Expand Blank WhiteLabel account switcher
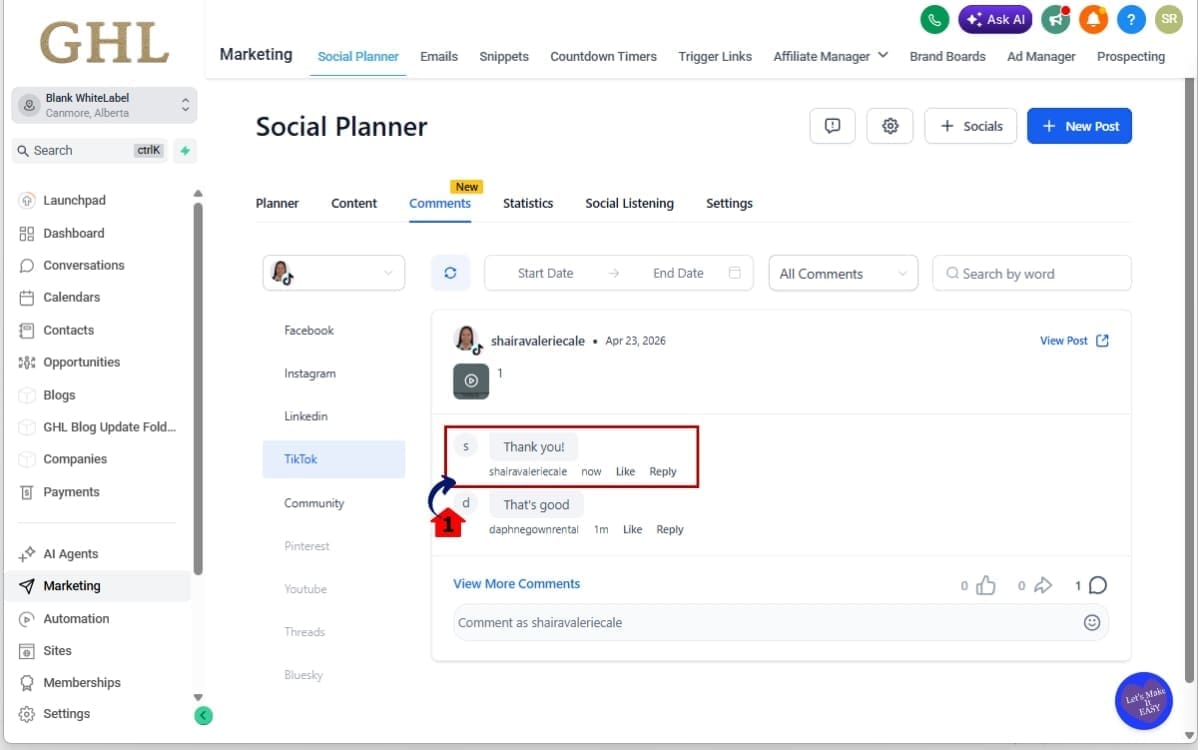The image size is (1200, 750). (x=104, y=105)
